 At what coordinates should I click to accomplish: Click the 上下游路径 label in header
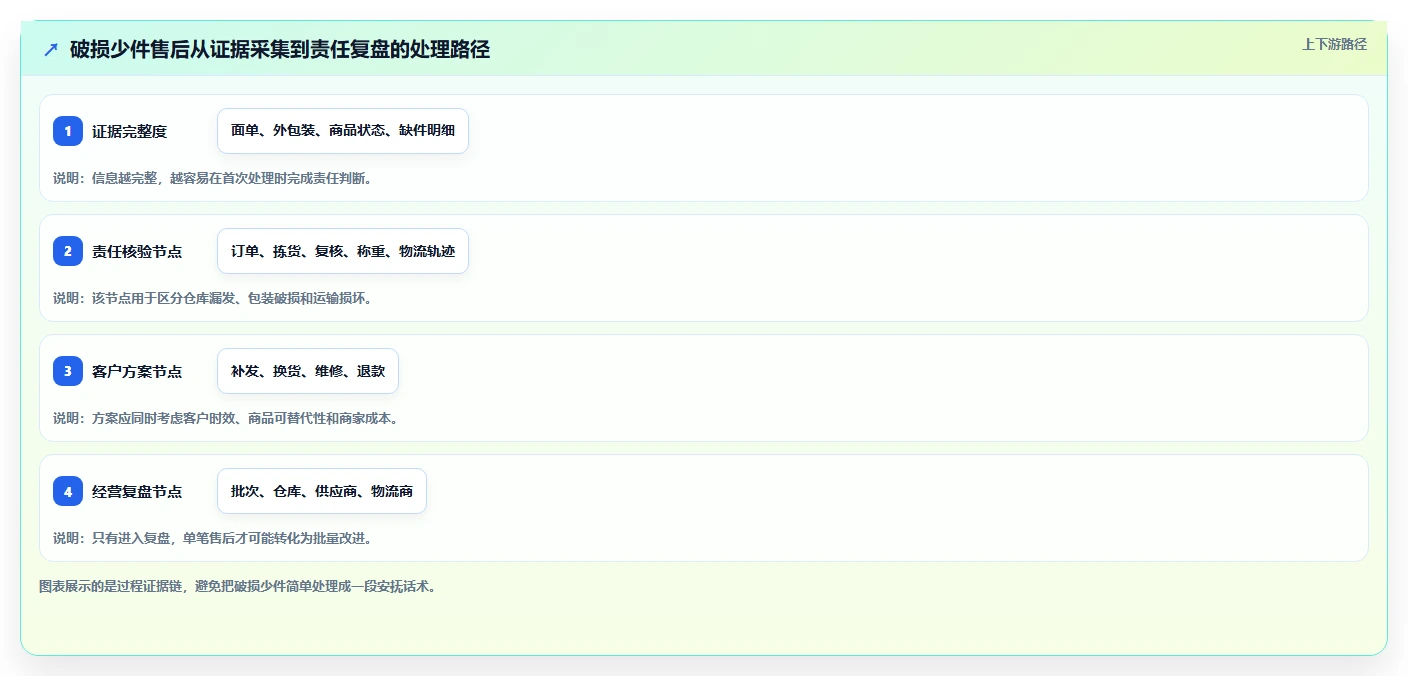tap(1334, 44)
